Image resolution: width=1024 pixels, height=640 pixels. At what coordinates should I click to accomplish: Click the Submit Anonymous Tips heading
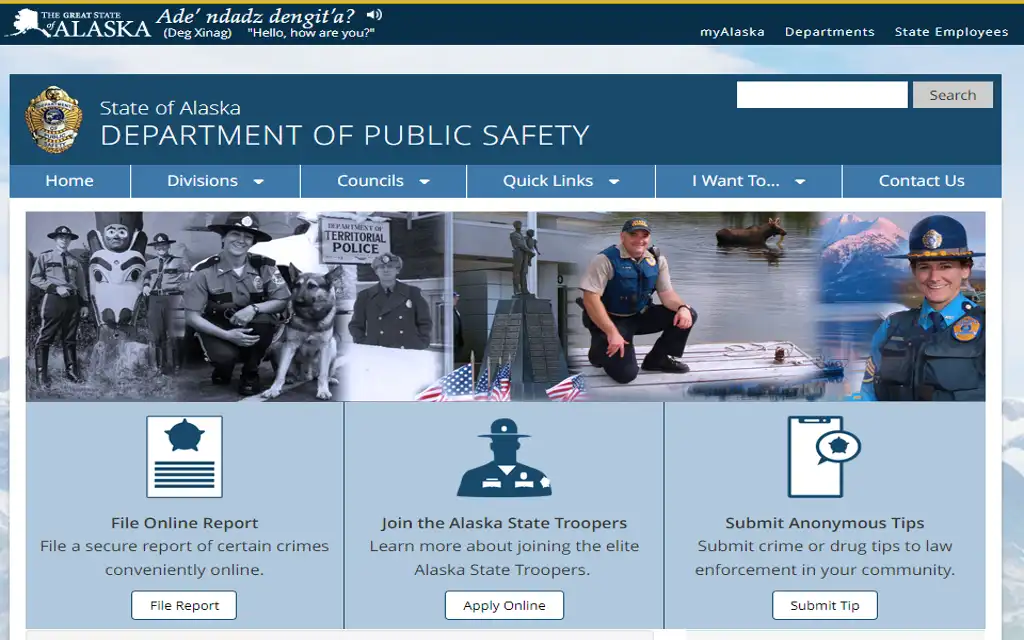[825, 523]
